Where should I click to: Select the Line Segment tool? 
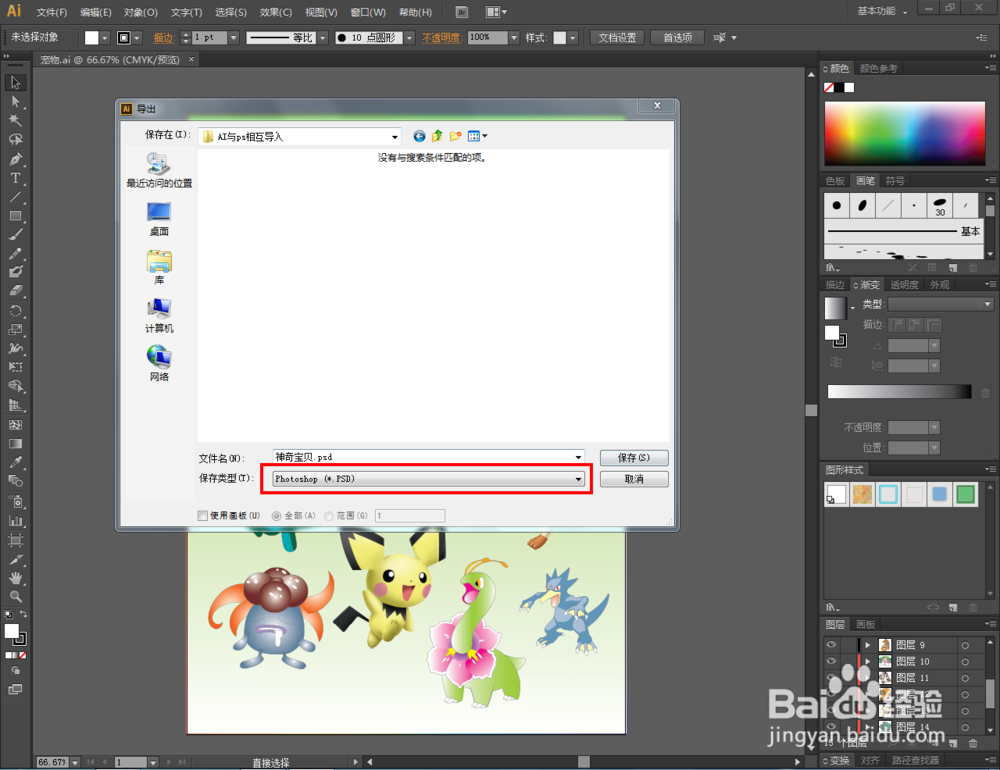pyautogui.click(x=15, y=197)
